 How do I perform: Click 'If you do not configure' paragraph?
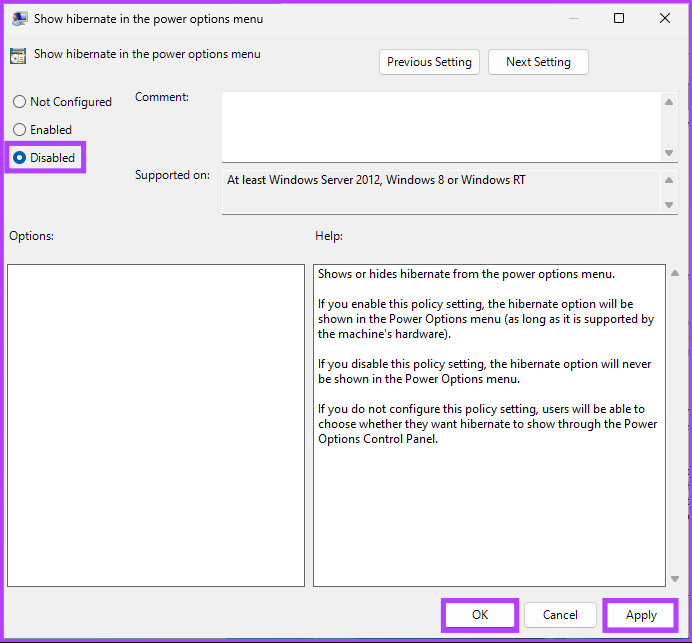(x=488, y=424)
